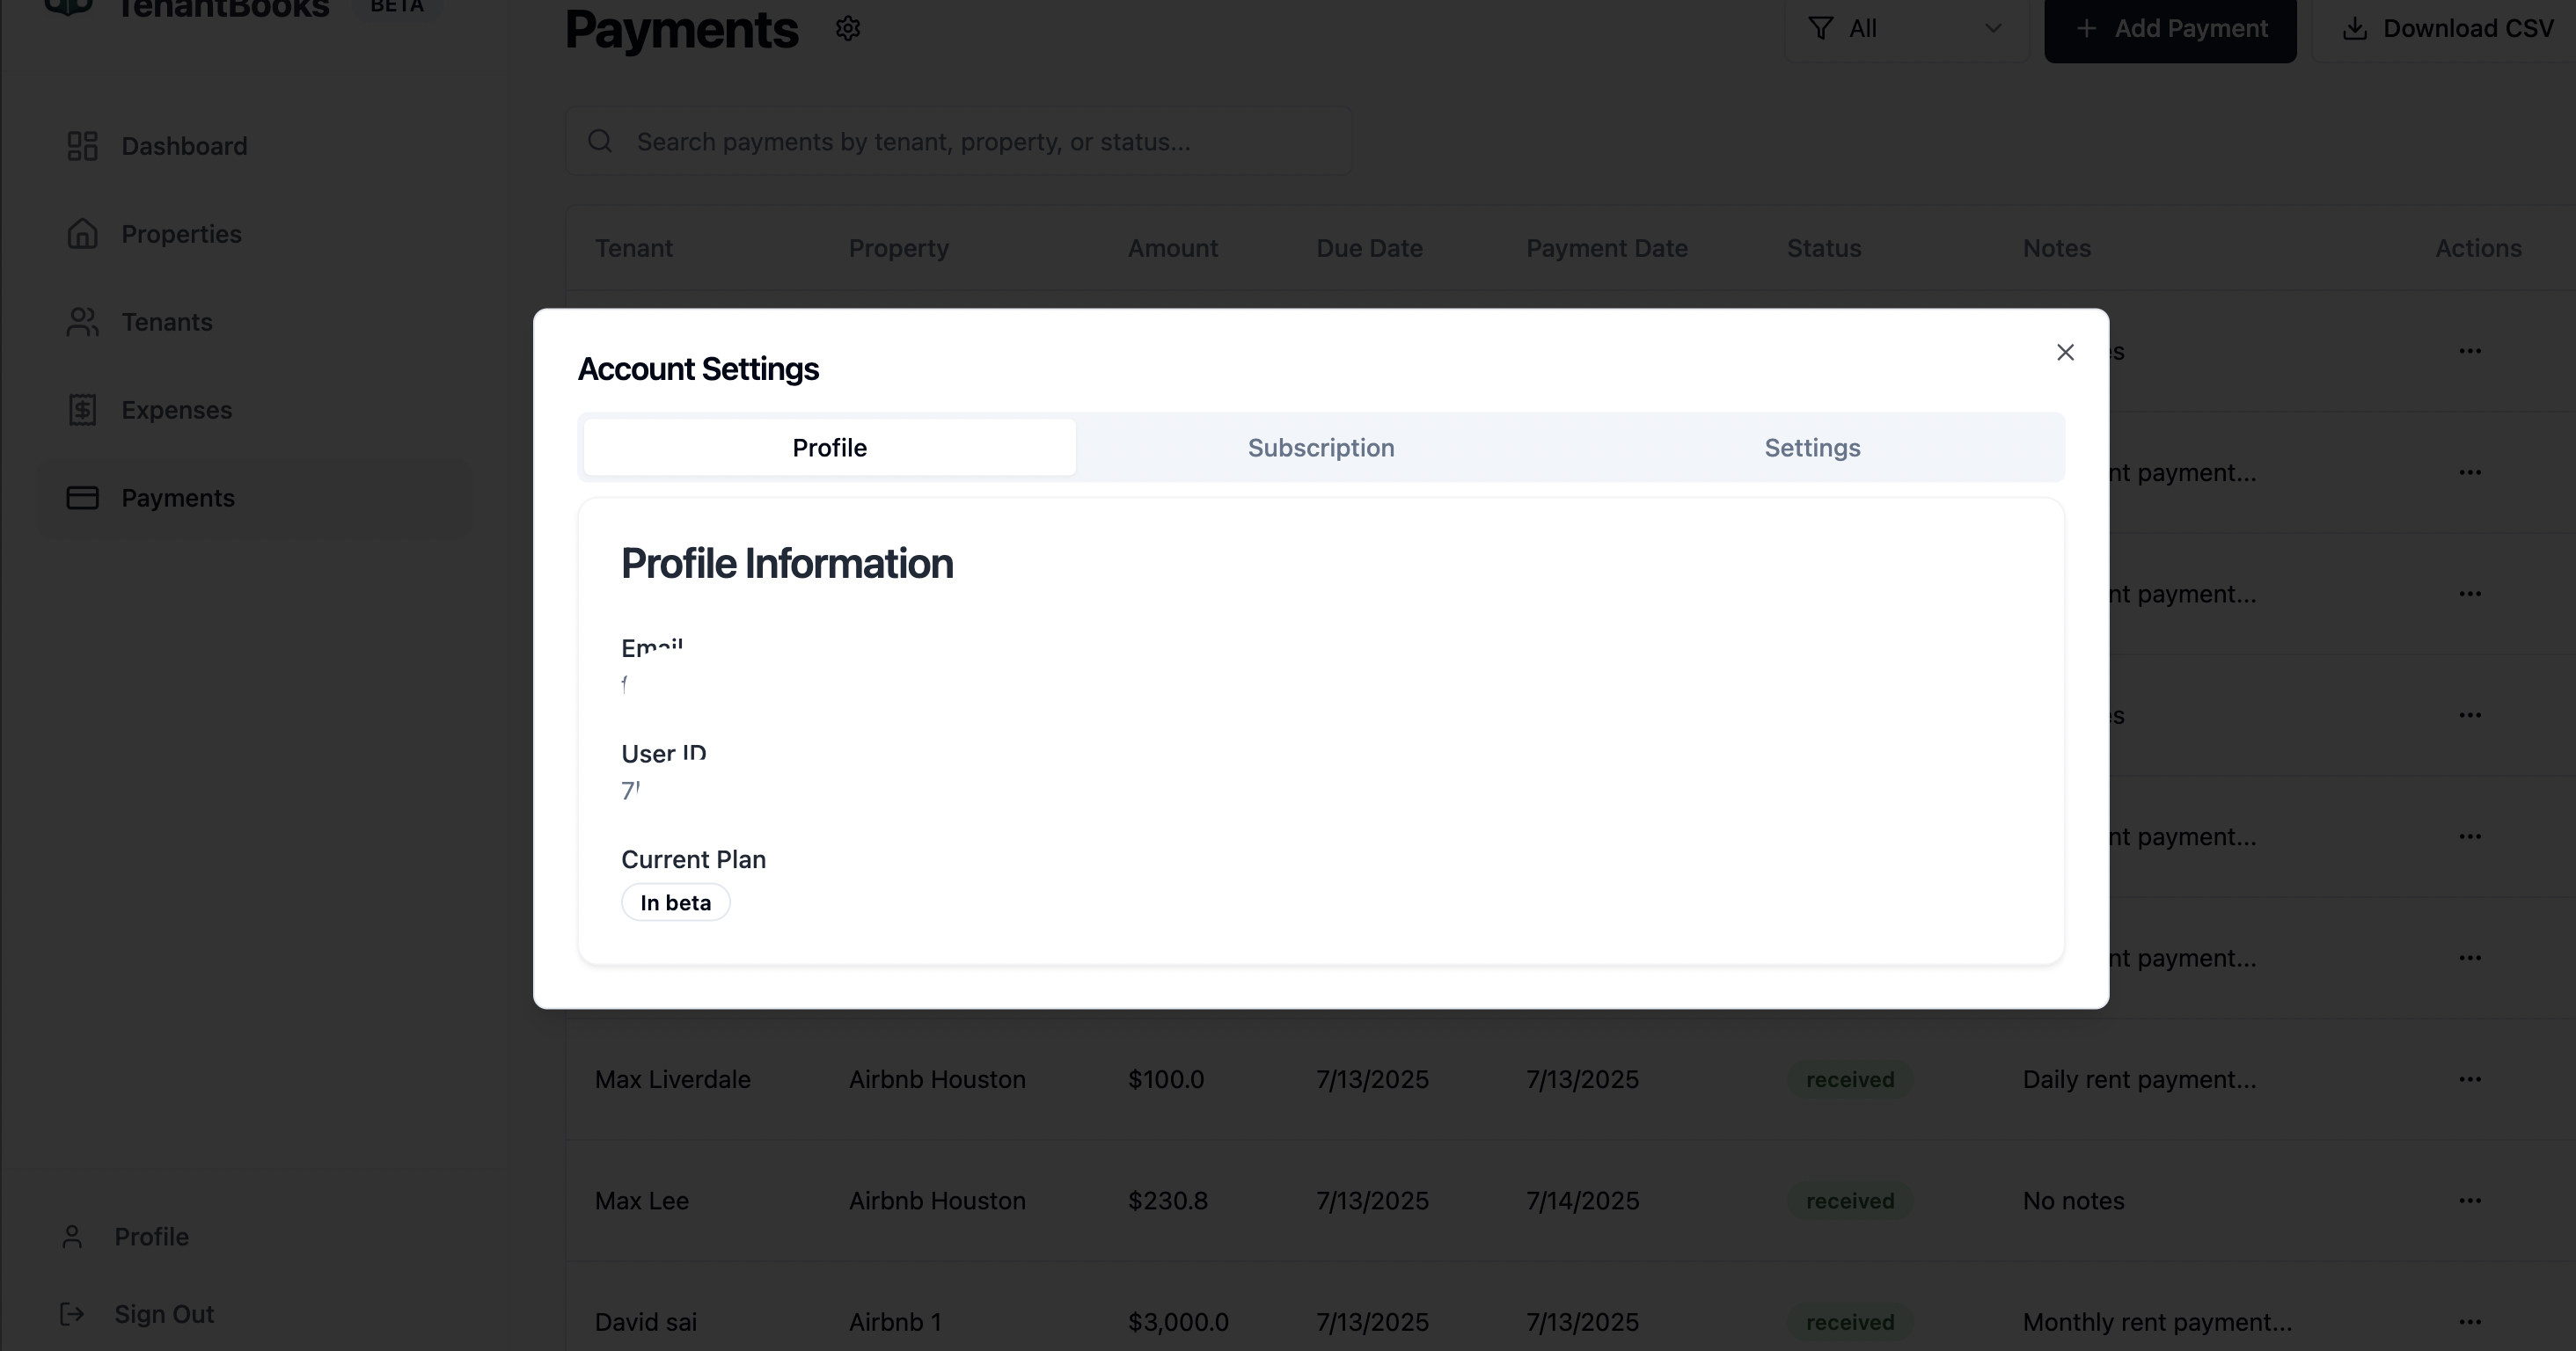Click the Amount column header
Viewport: 2576px width, 1351px height.
[1172, 248]
